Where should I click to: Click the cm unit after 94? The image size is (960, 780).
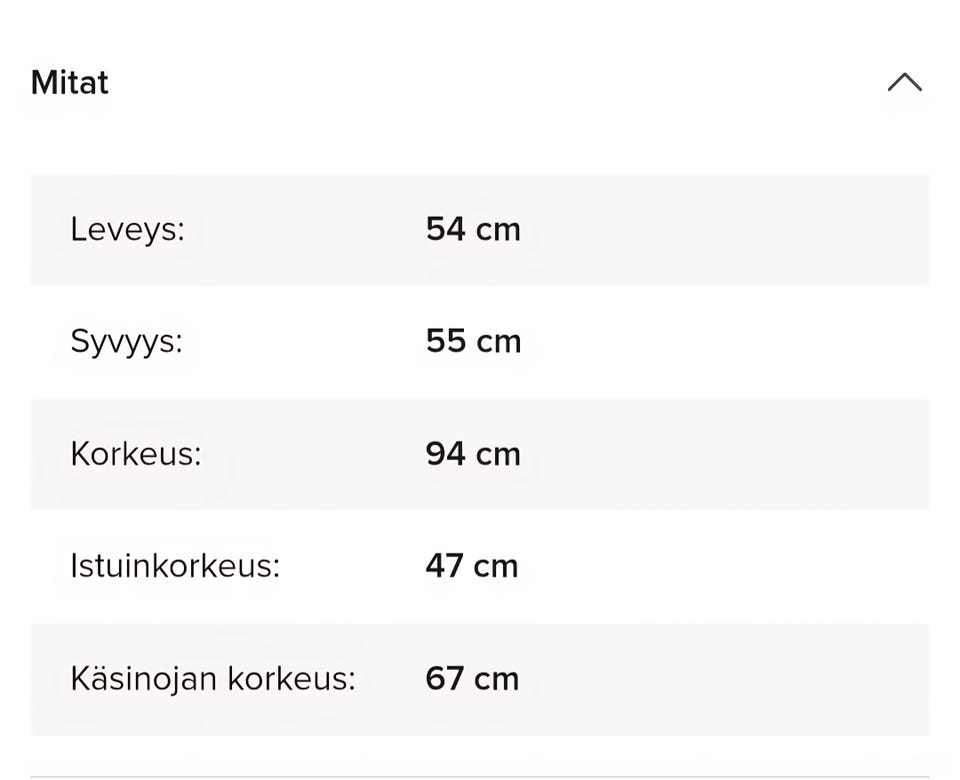coord(497,455)
